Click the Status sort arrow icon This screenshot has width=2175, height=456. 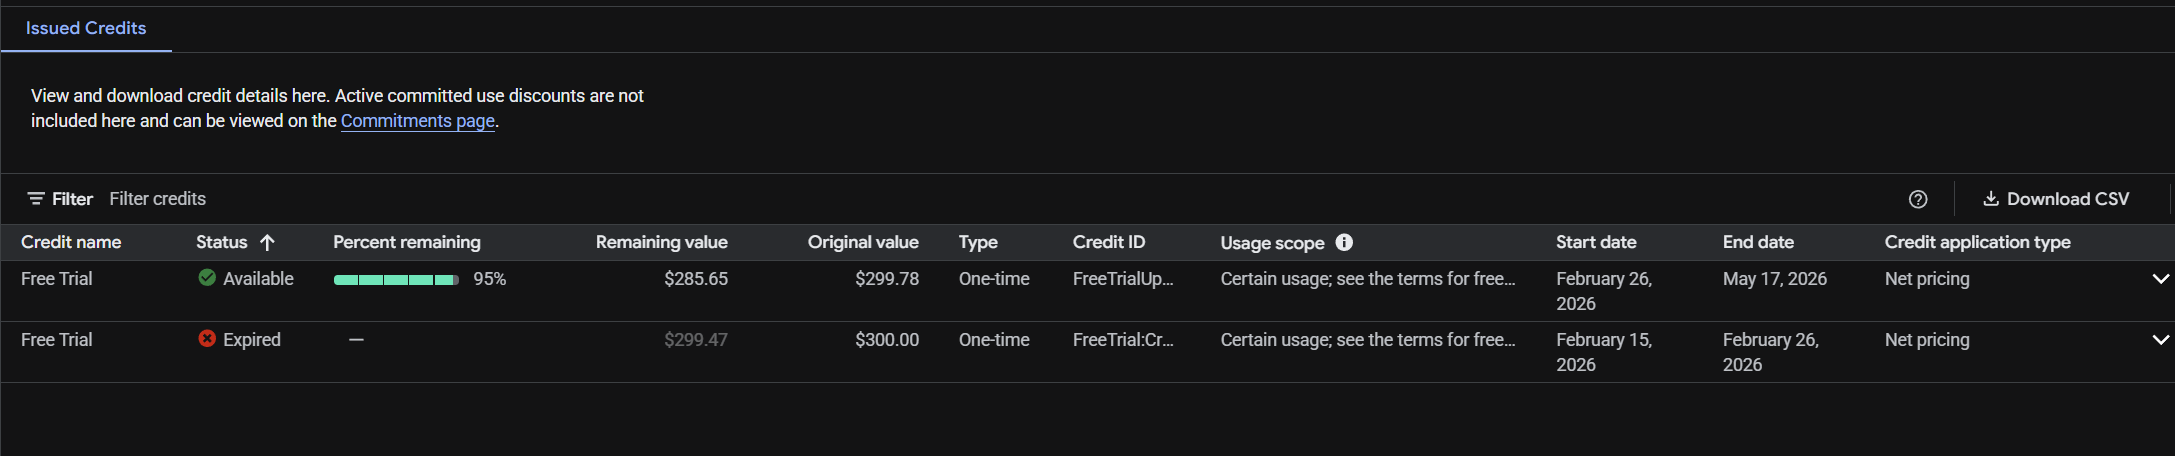coord(267,242)
